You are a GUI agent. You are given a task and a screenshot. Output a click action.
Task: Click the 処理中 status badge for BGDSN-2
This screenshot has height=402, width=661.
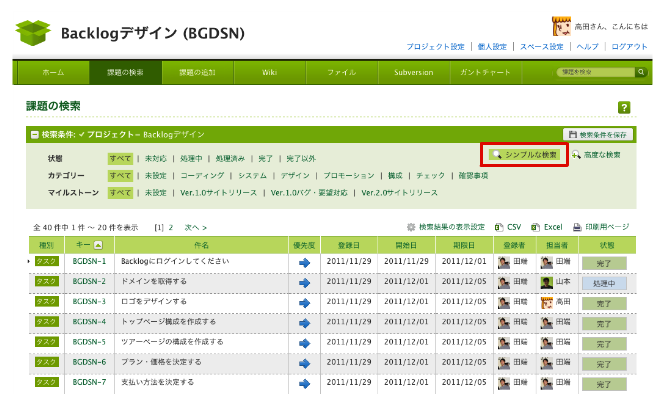point(604,283)
